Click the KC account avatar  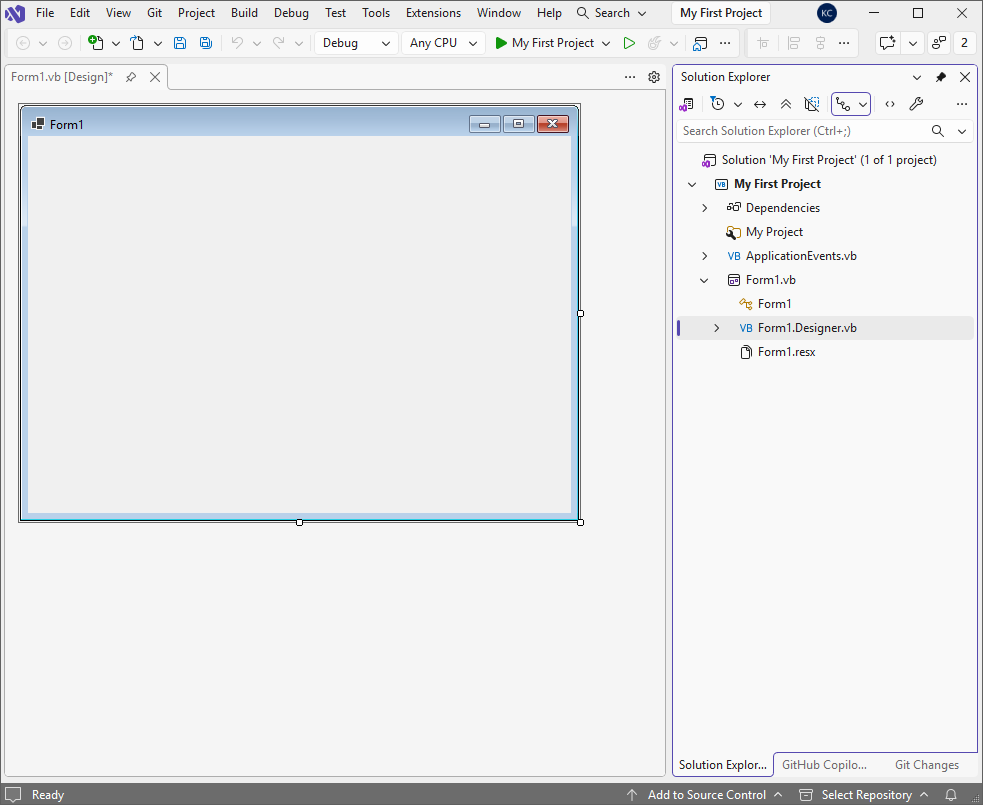827,13
